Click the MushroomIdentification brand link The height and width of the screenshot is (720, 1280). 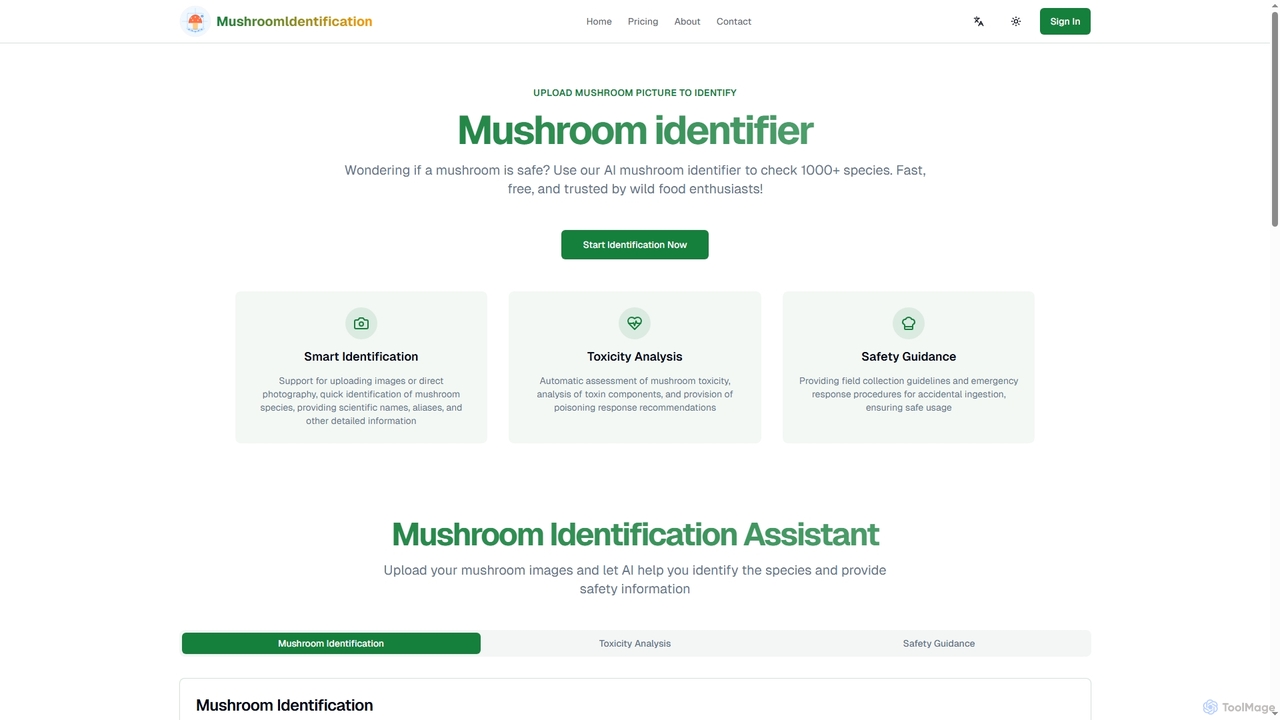294,21
